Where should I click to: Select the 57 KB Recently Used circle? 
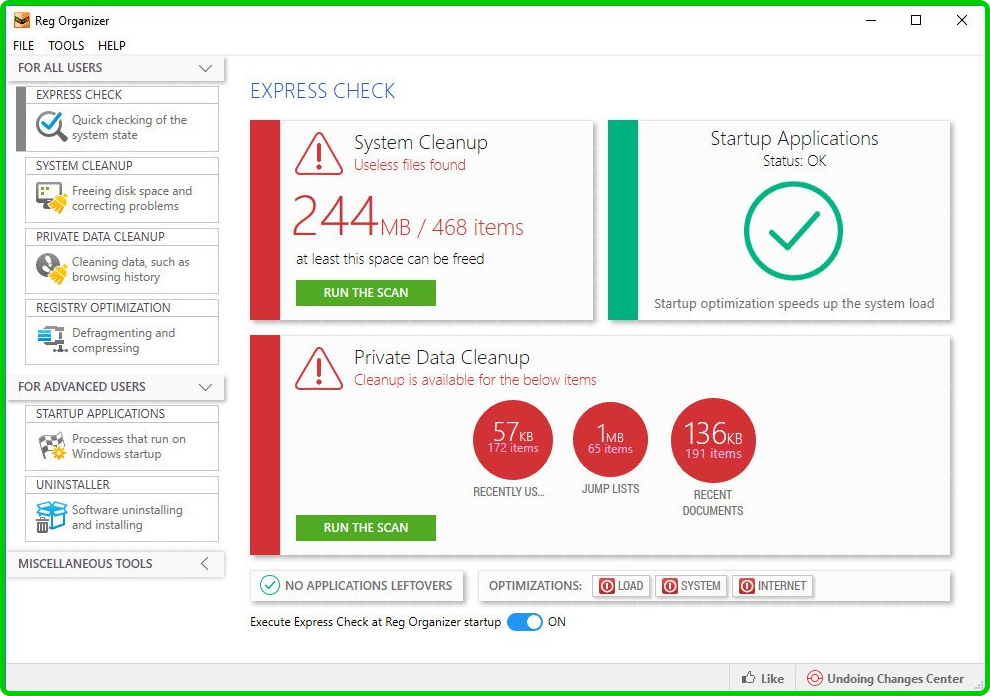[513, 440]
